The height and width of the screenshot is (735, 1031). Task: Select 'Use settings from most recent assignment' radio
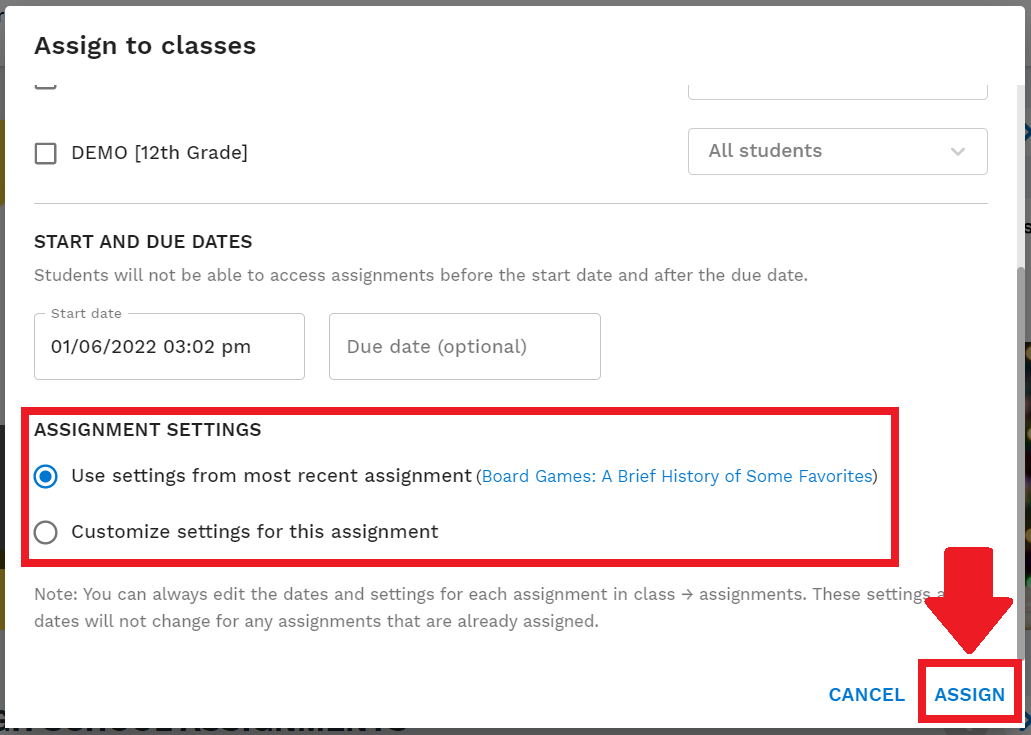[46, 476]
